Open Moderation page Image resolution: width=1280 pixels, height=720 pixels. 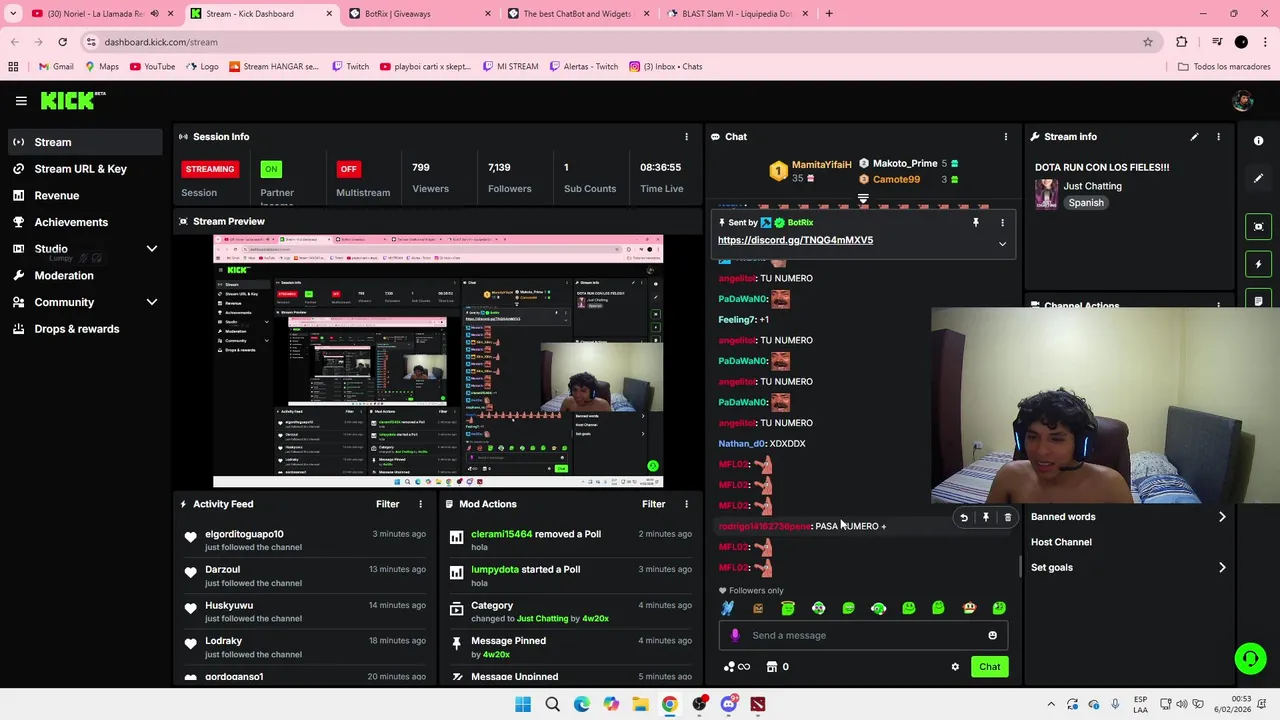84,276
